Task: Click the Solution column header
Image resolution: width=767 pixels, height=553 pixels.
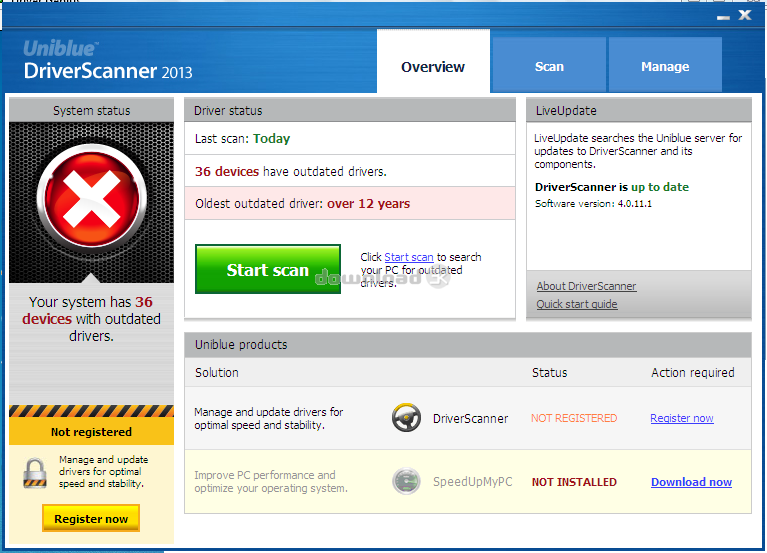Action: pyautogui.click(x=217, y=372)
